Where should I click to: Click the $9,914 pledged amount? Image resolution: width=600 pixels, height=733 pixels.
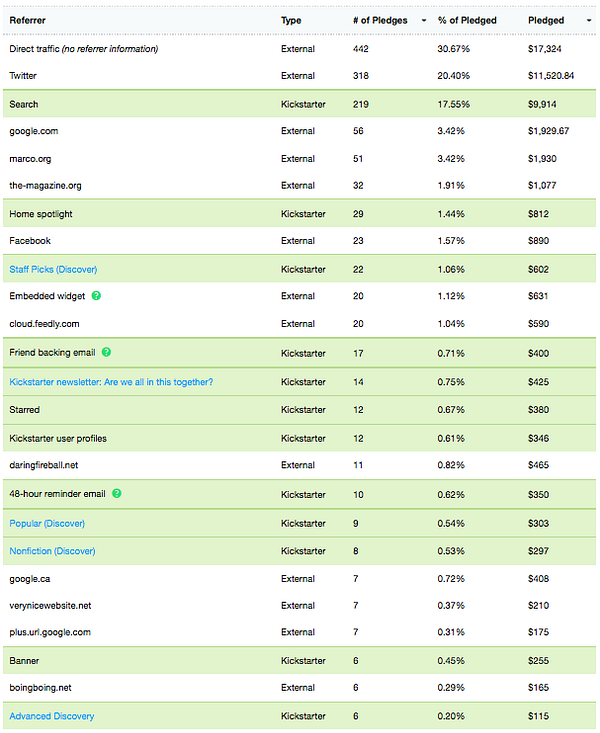coord(542,104)
